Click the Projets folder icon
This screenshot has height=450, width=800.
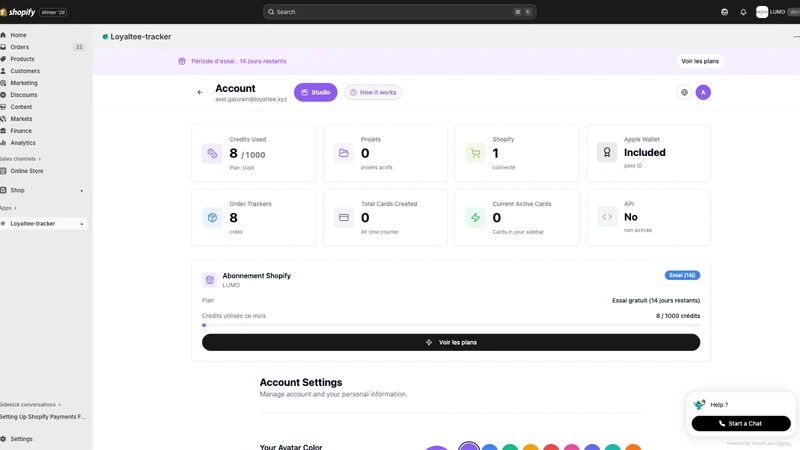click(344, 153)
